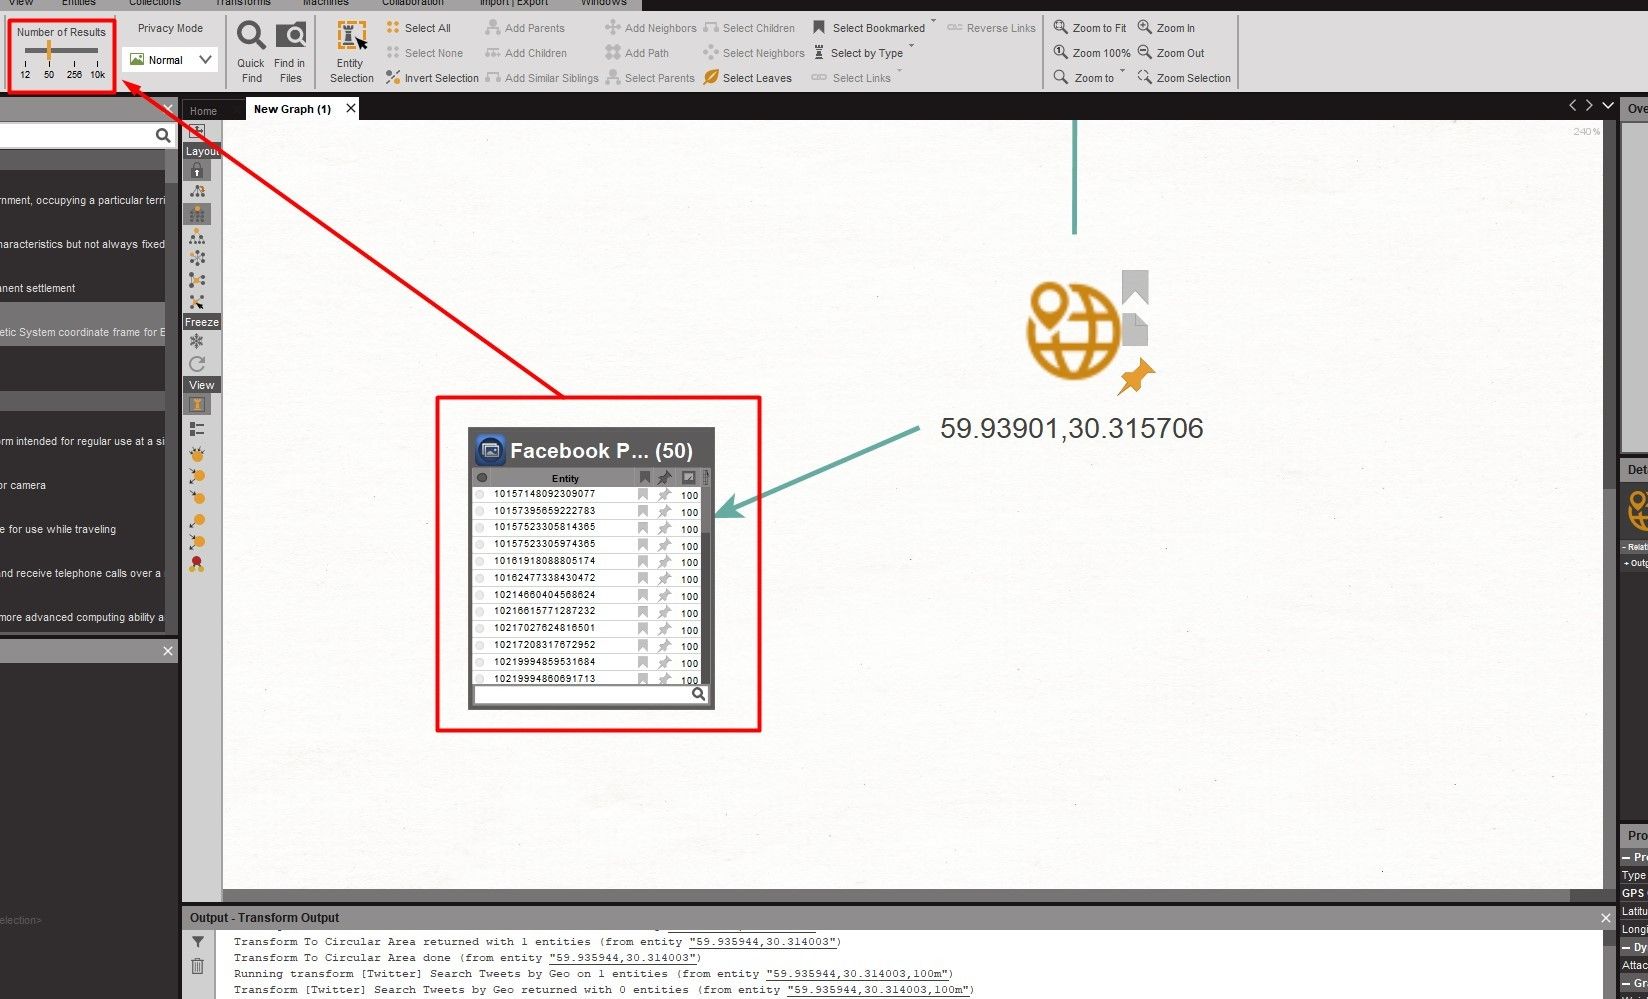Filter the Transform Output panel
Screen dimensions: 1648x999
(198, 941)
